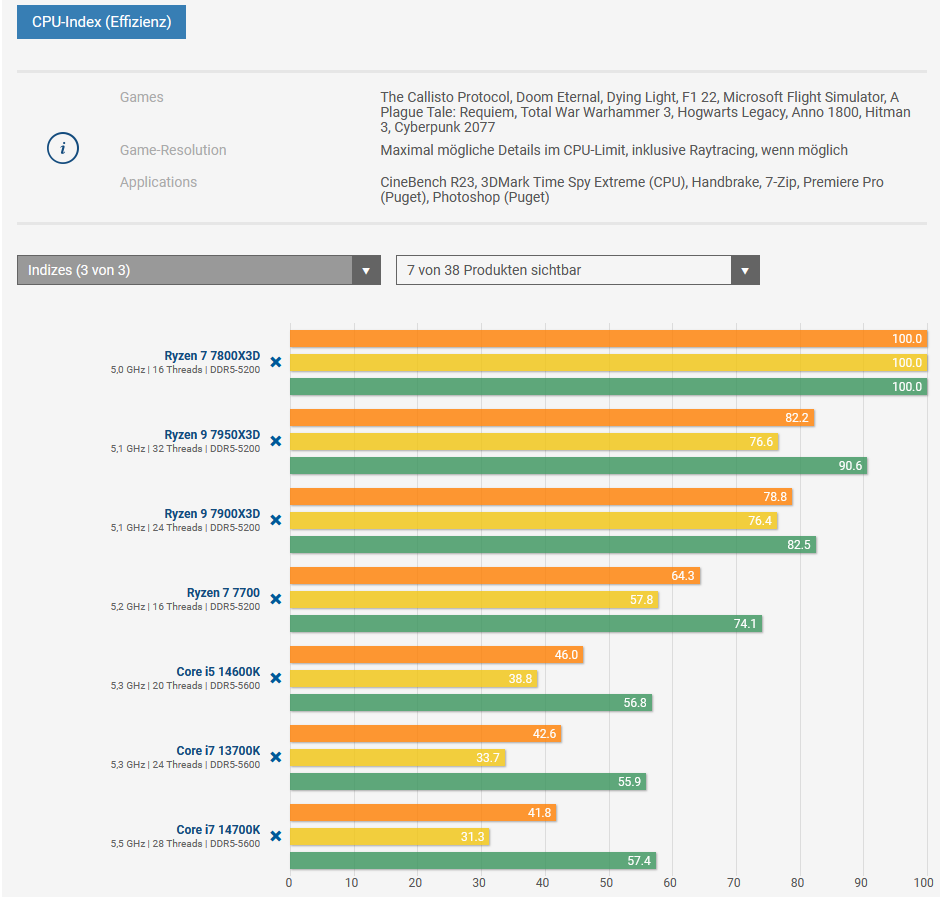Click the arrow of the Indizes dropdown
Image resolution: width=940 pixels, height=897 pixels.
coord(366,270)
